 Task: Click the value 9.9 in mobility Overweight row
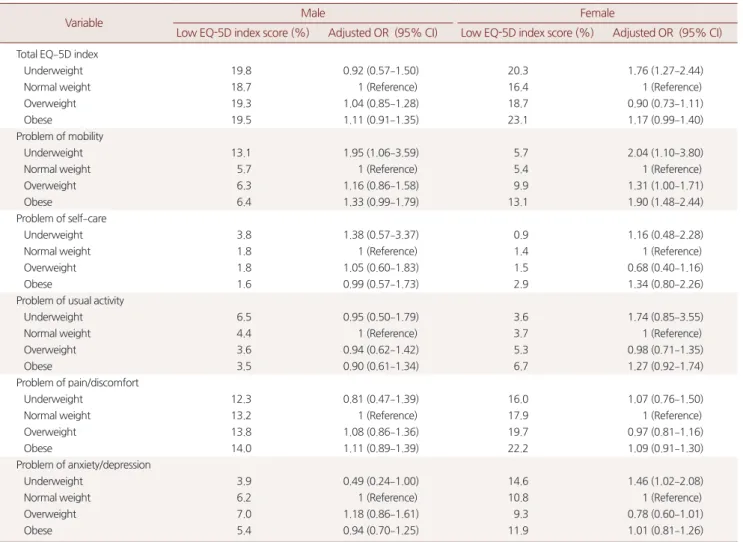click(521, 186)
